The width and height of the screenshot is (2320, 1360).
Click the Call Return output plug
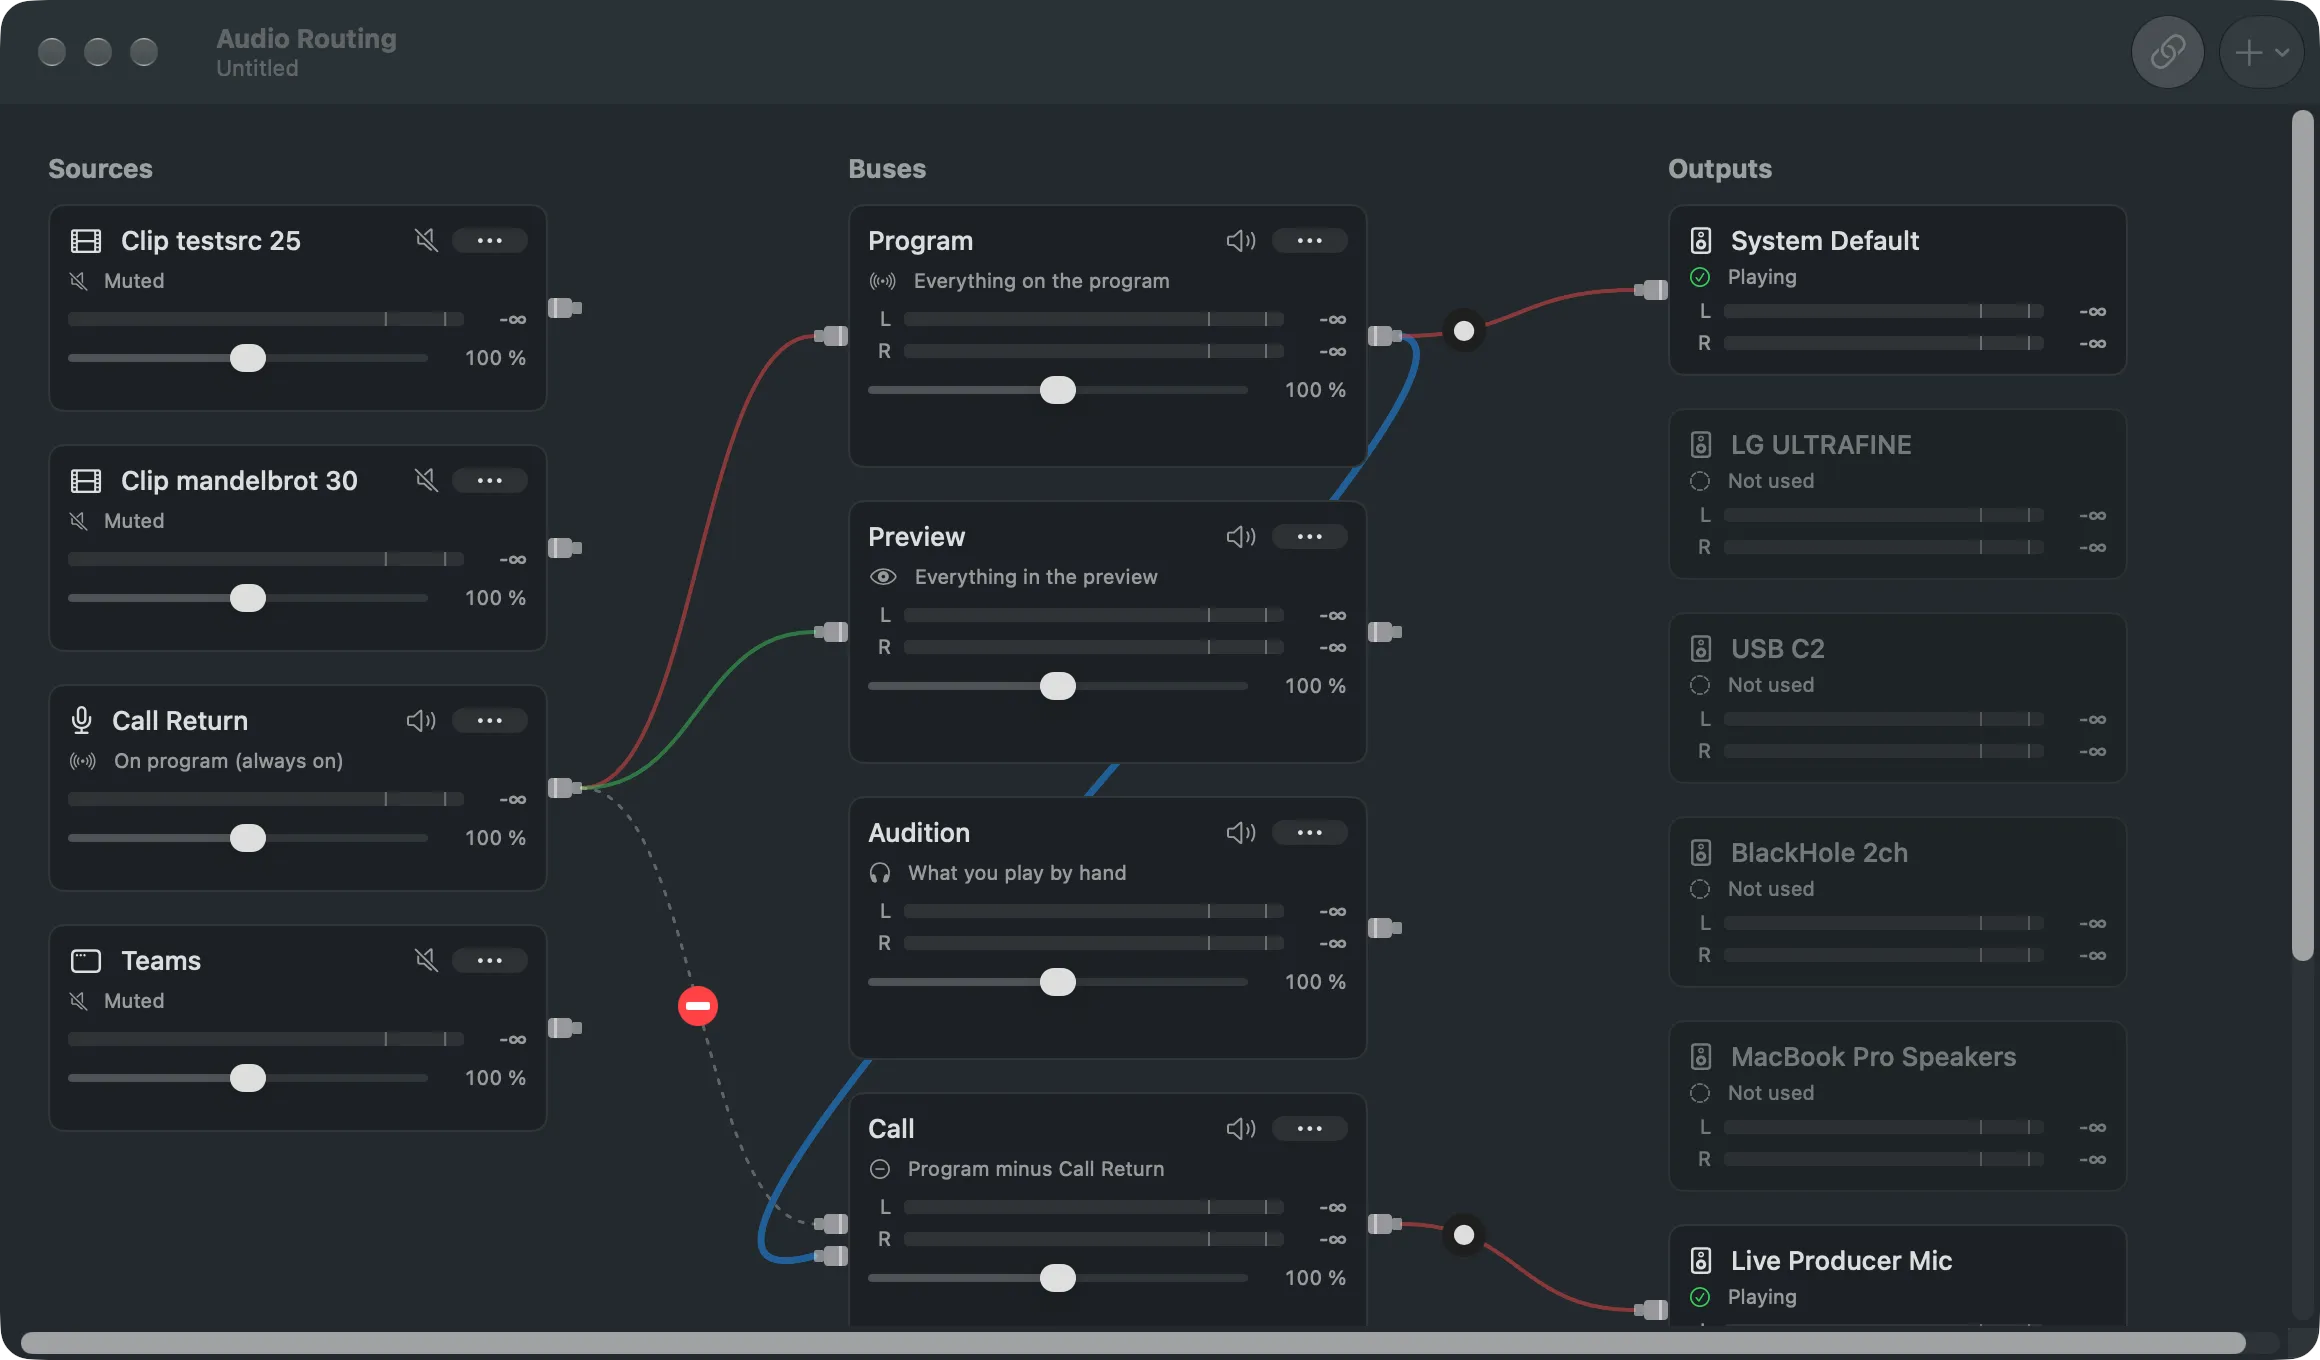tap(565, 788)
